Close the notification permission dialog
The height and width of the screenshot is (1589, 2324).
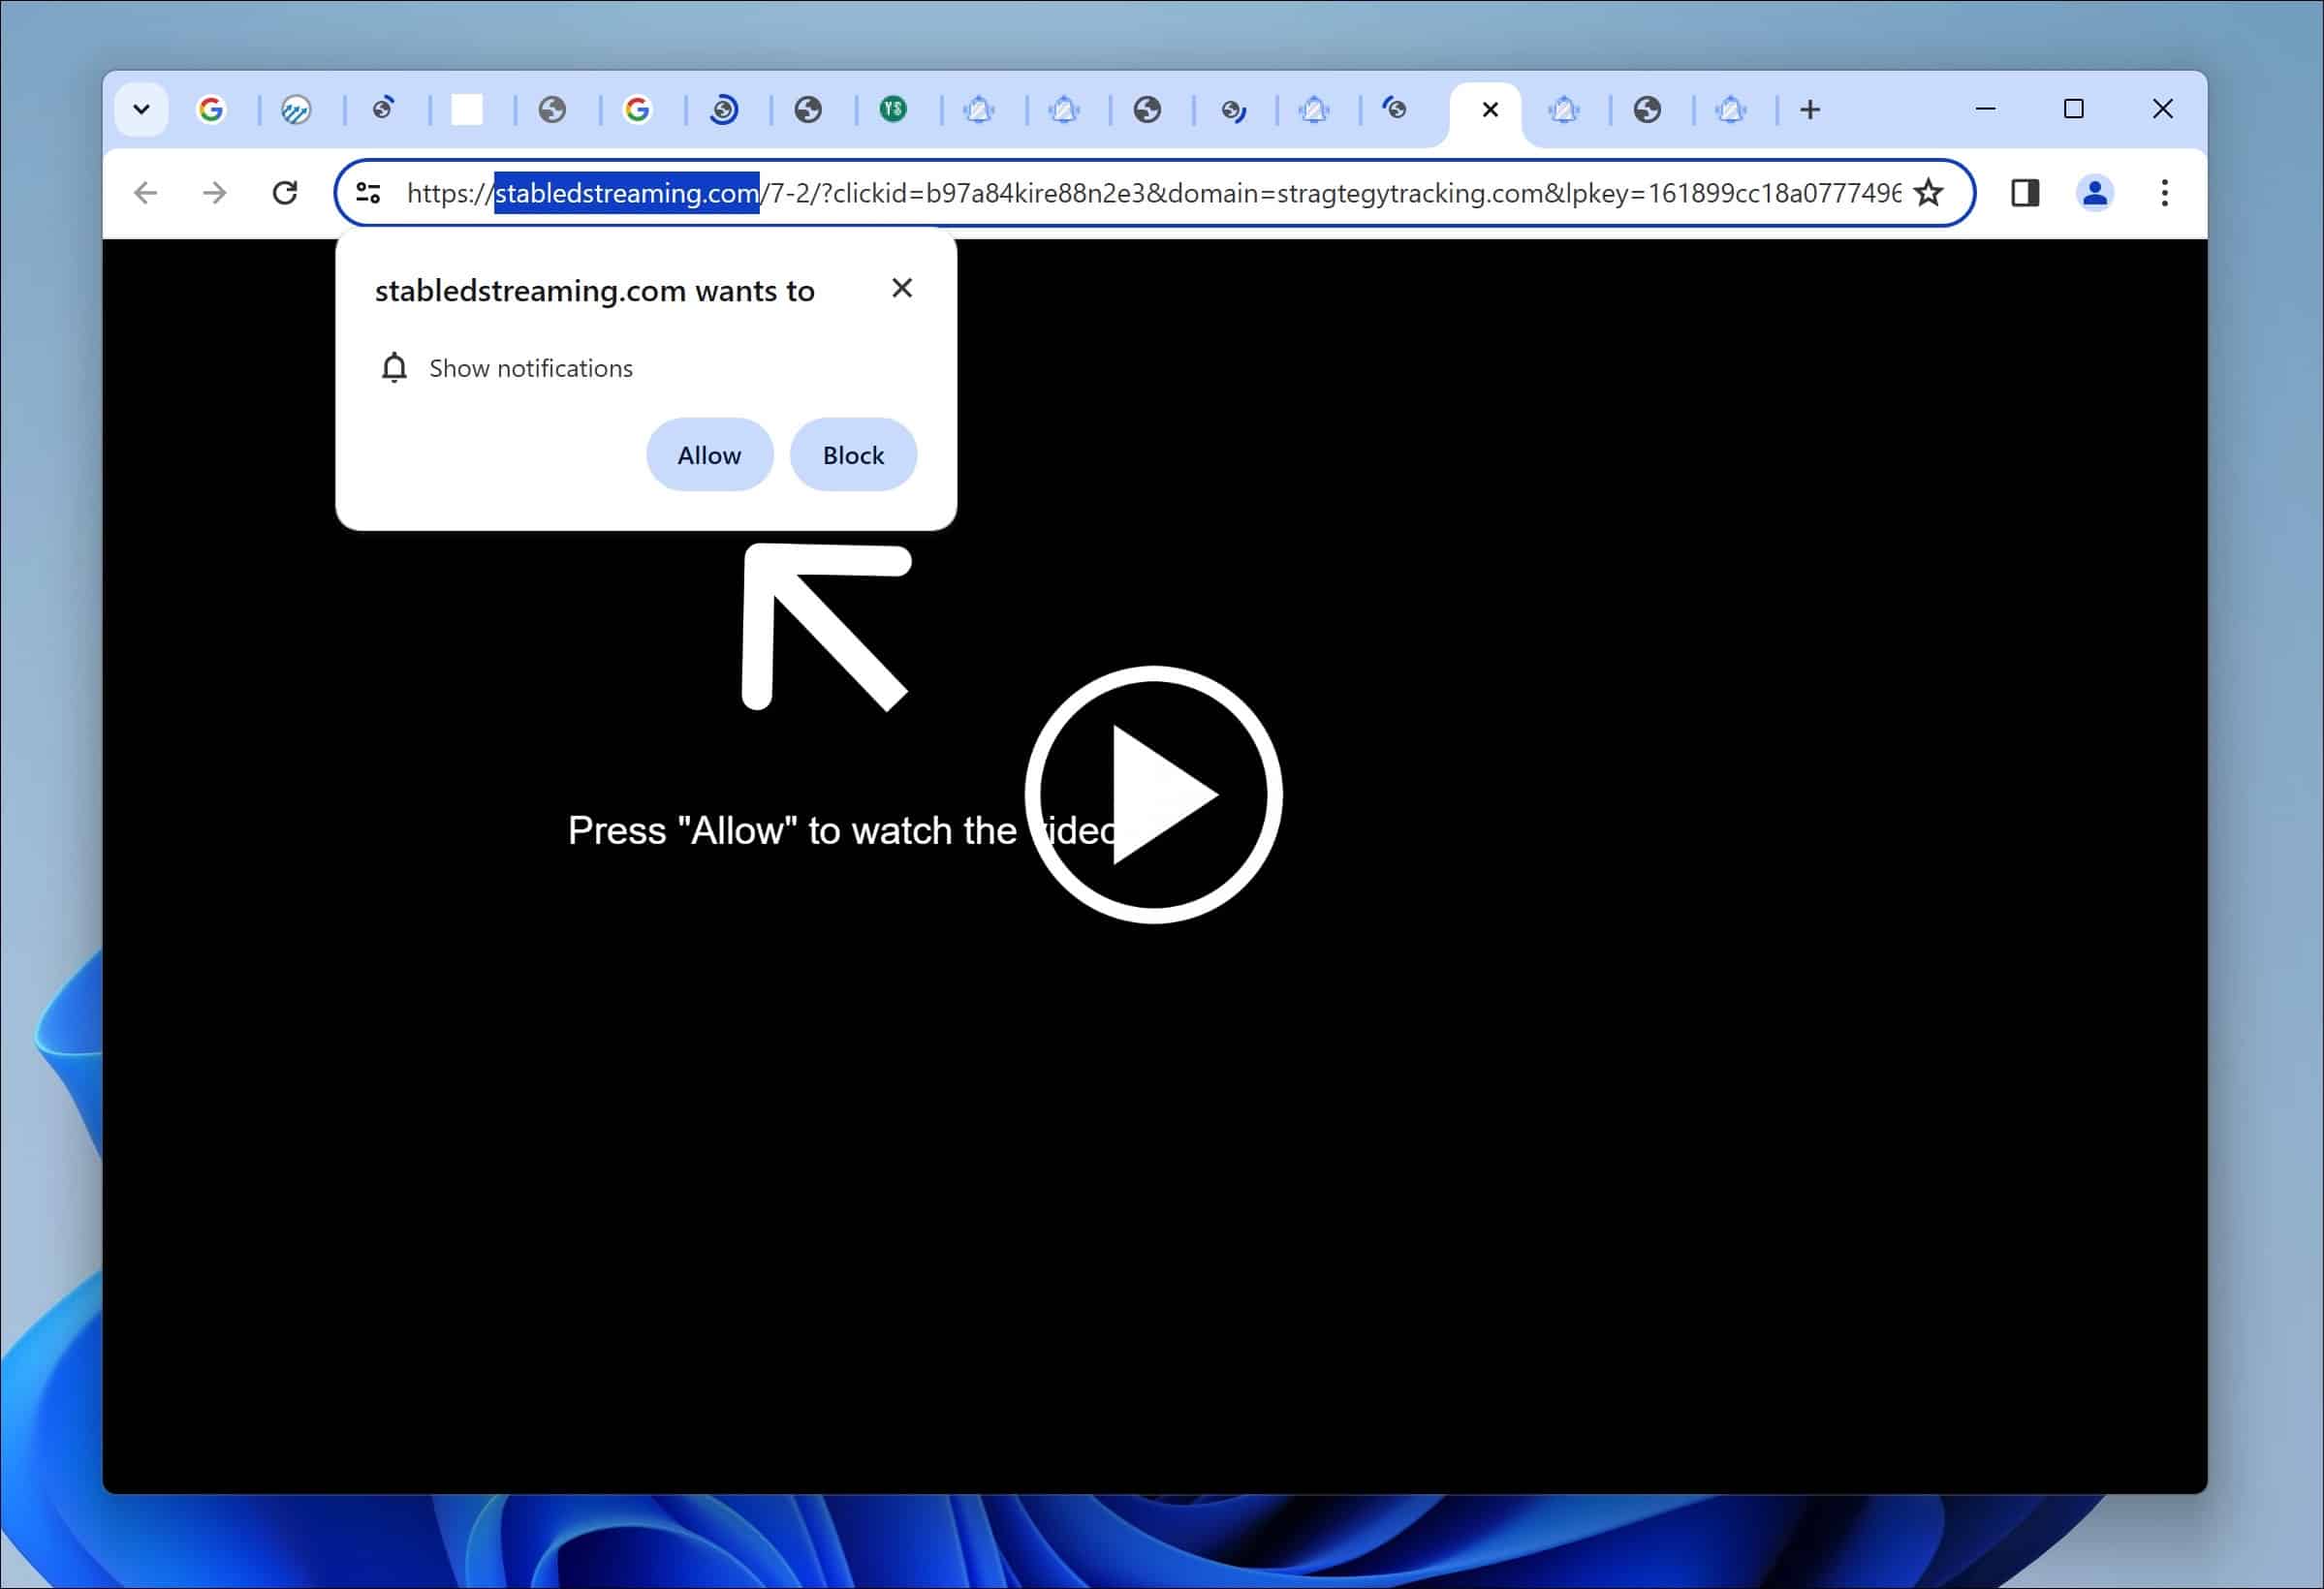tap(902, 286)
